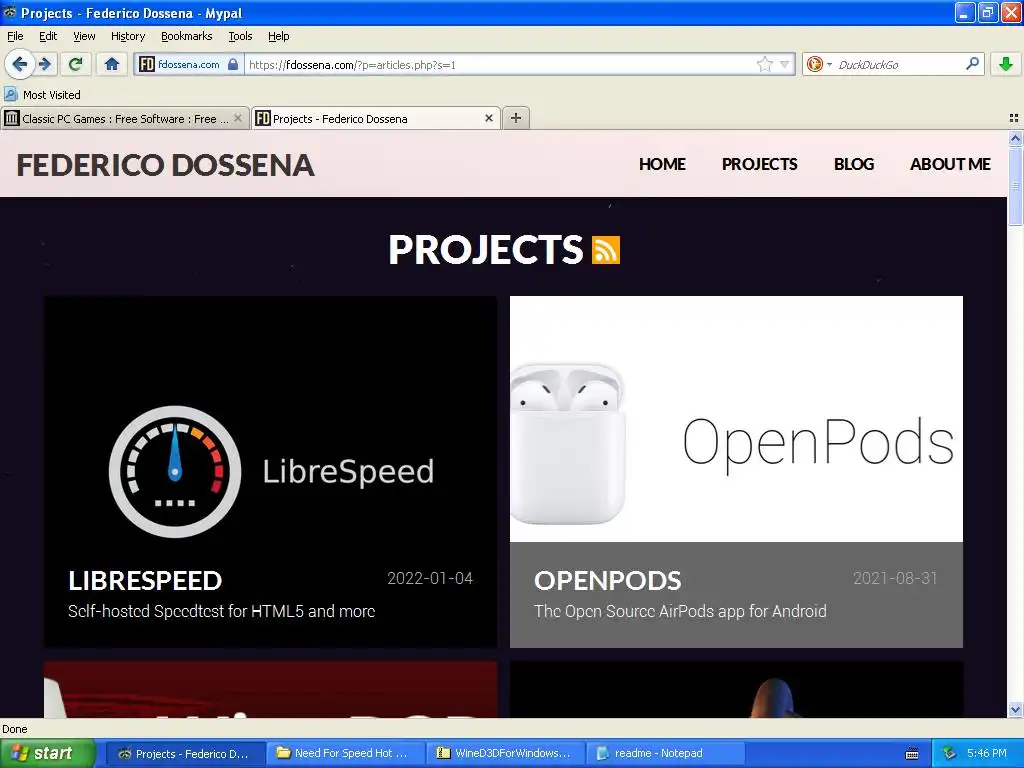Switch to Need For Speed Hot folder taskbar item
This screenshot has width=1024, height=768.
(x=345, y=754)
